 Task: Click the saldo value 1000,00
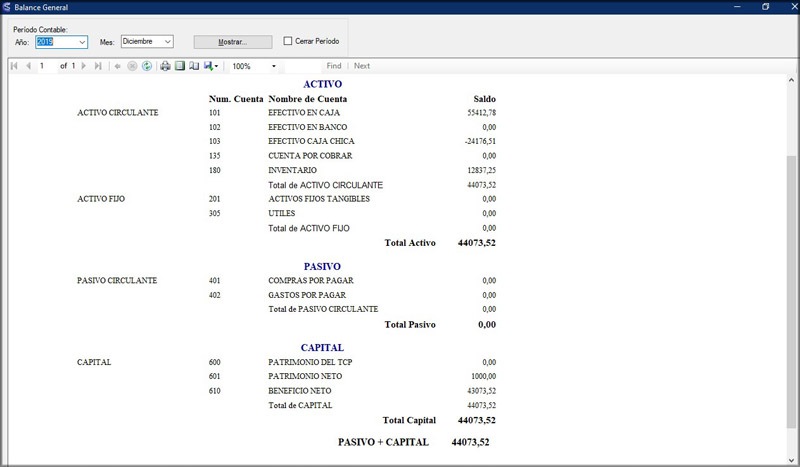[484, 376]
